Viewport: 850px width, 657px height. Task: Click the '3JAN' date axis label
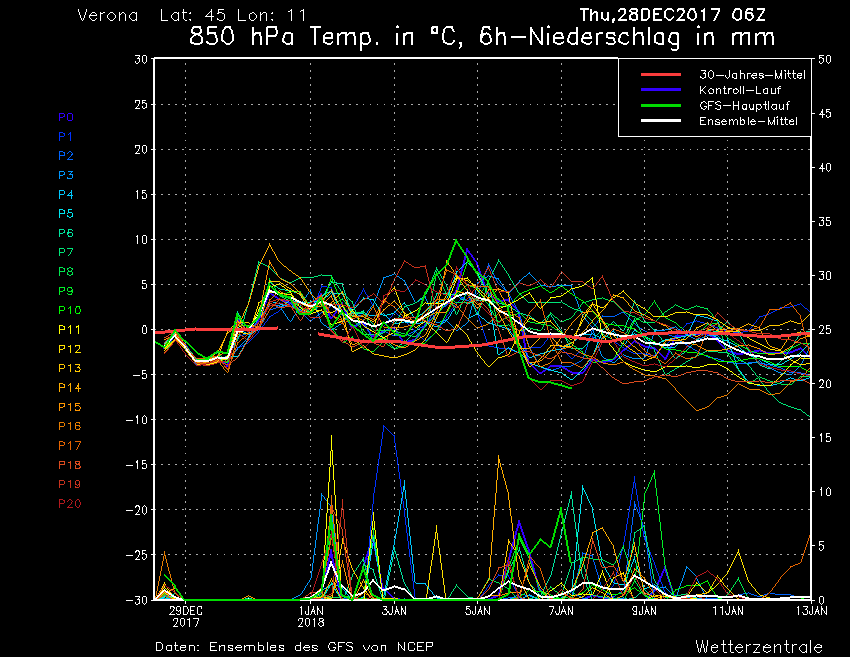coord(394,611)
